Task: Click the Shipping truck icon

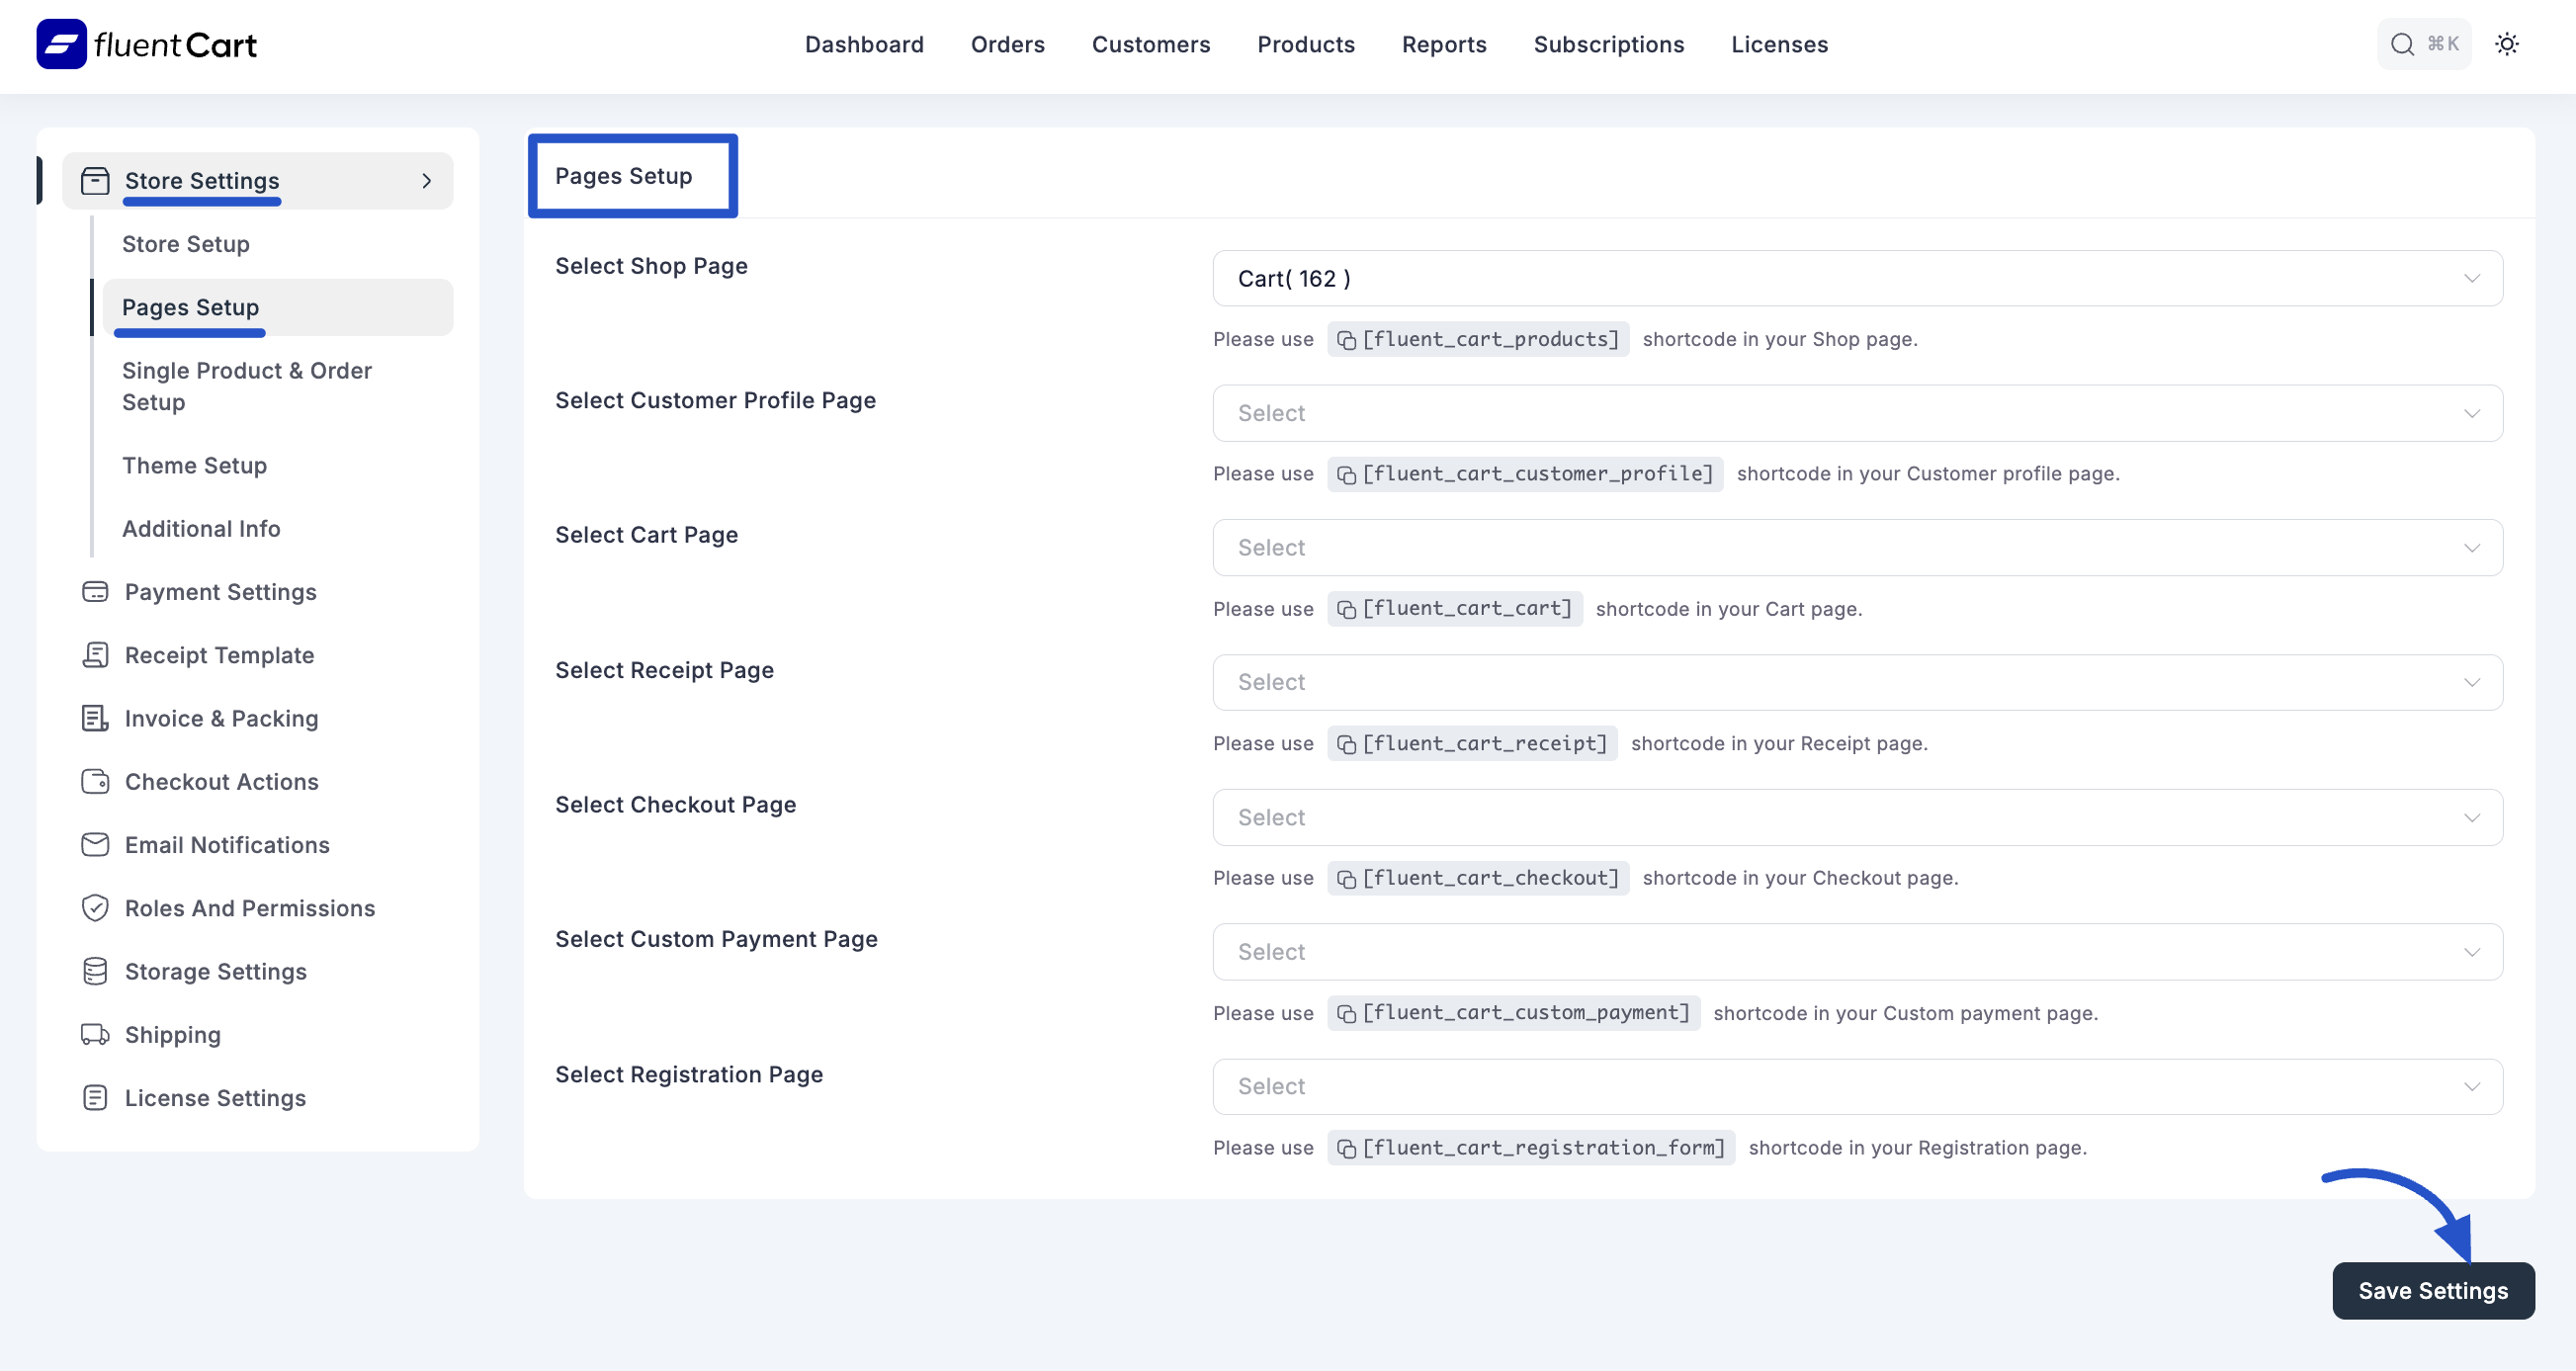Action: pyautogui.click(x=95, y=1034)
